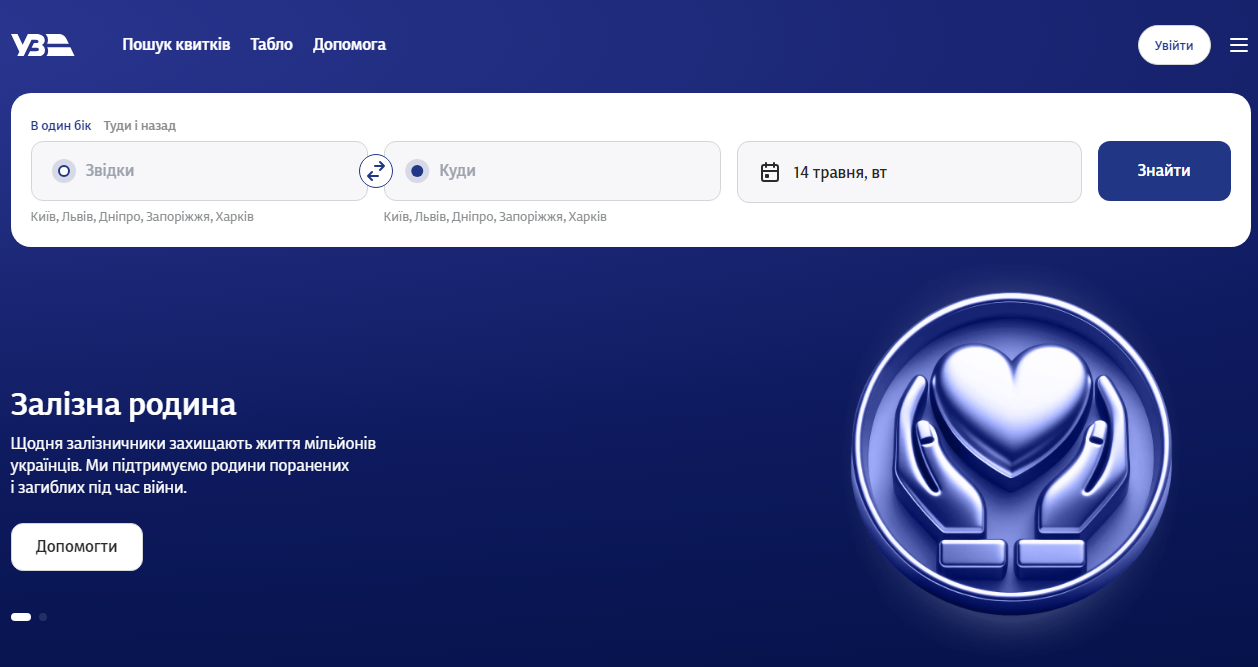The width and height of the screenshot is (1258, 667).
Task: Pick 'Харків' suggestion under the Куди field
Action: [587, 217]
